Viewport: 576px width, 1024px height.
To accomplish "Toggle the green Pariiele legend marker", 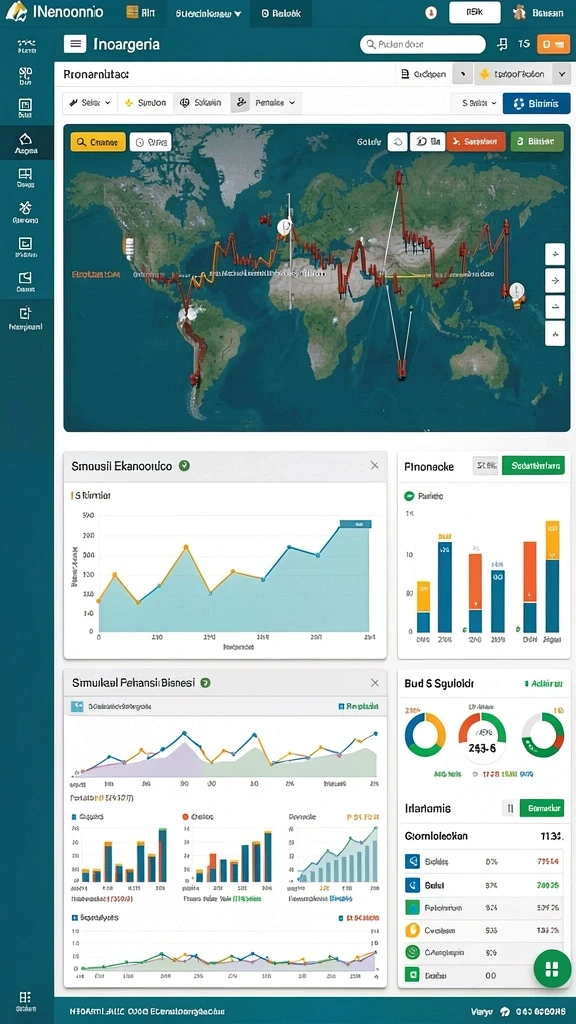I will 409,496.
